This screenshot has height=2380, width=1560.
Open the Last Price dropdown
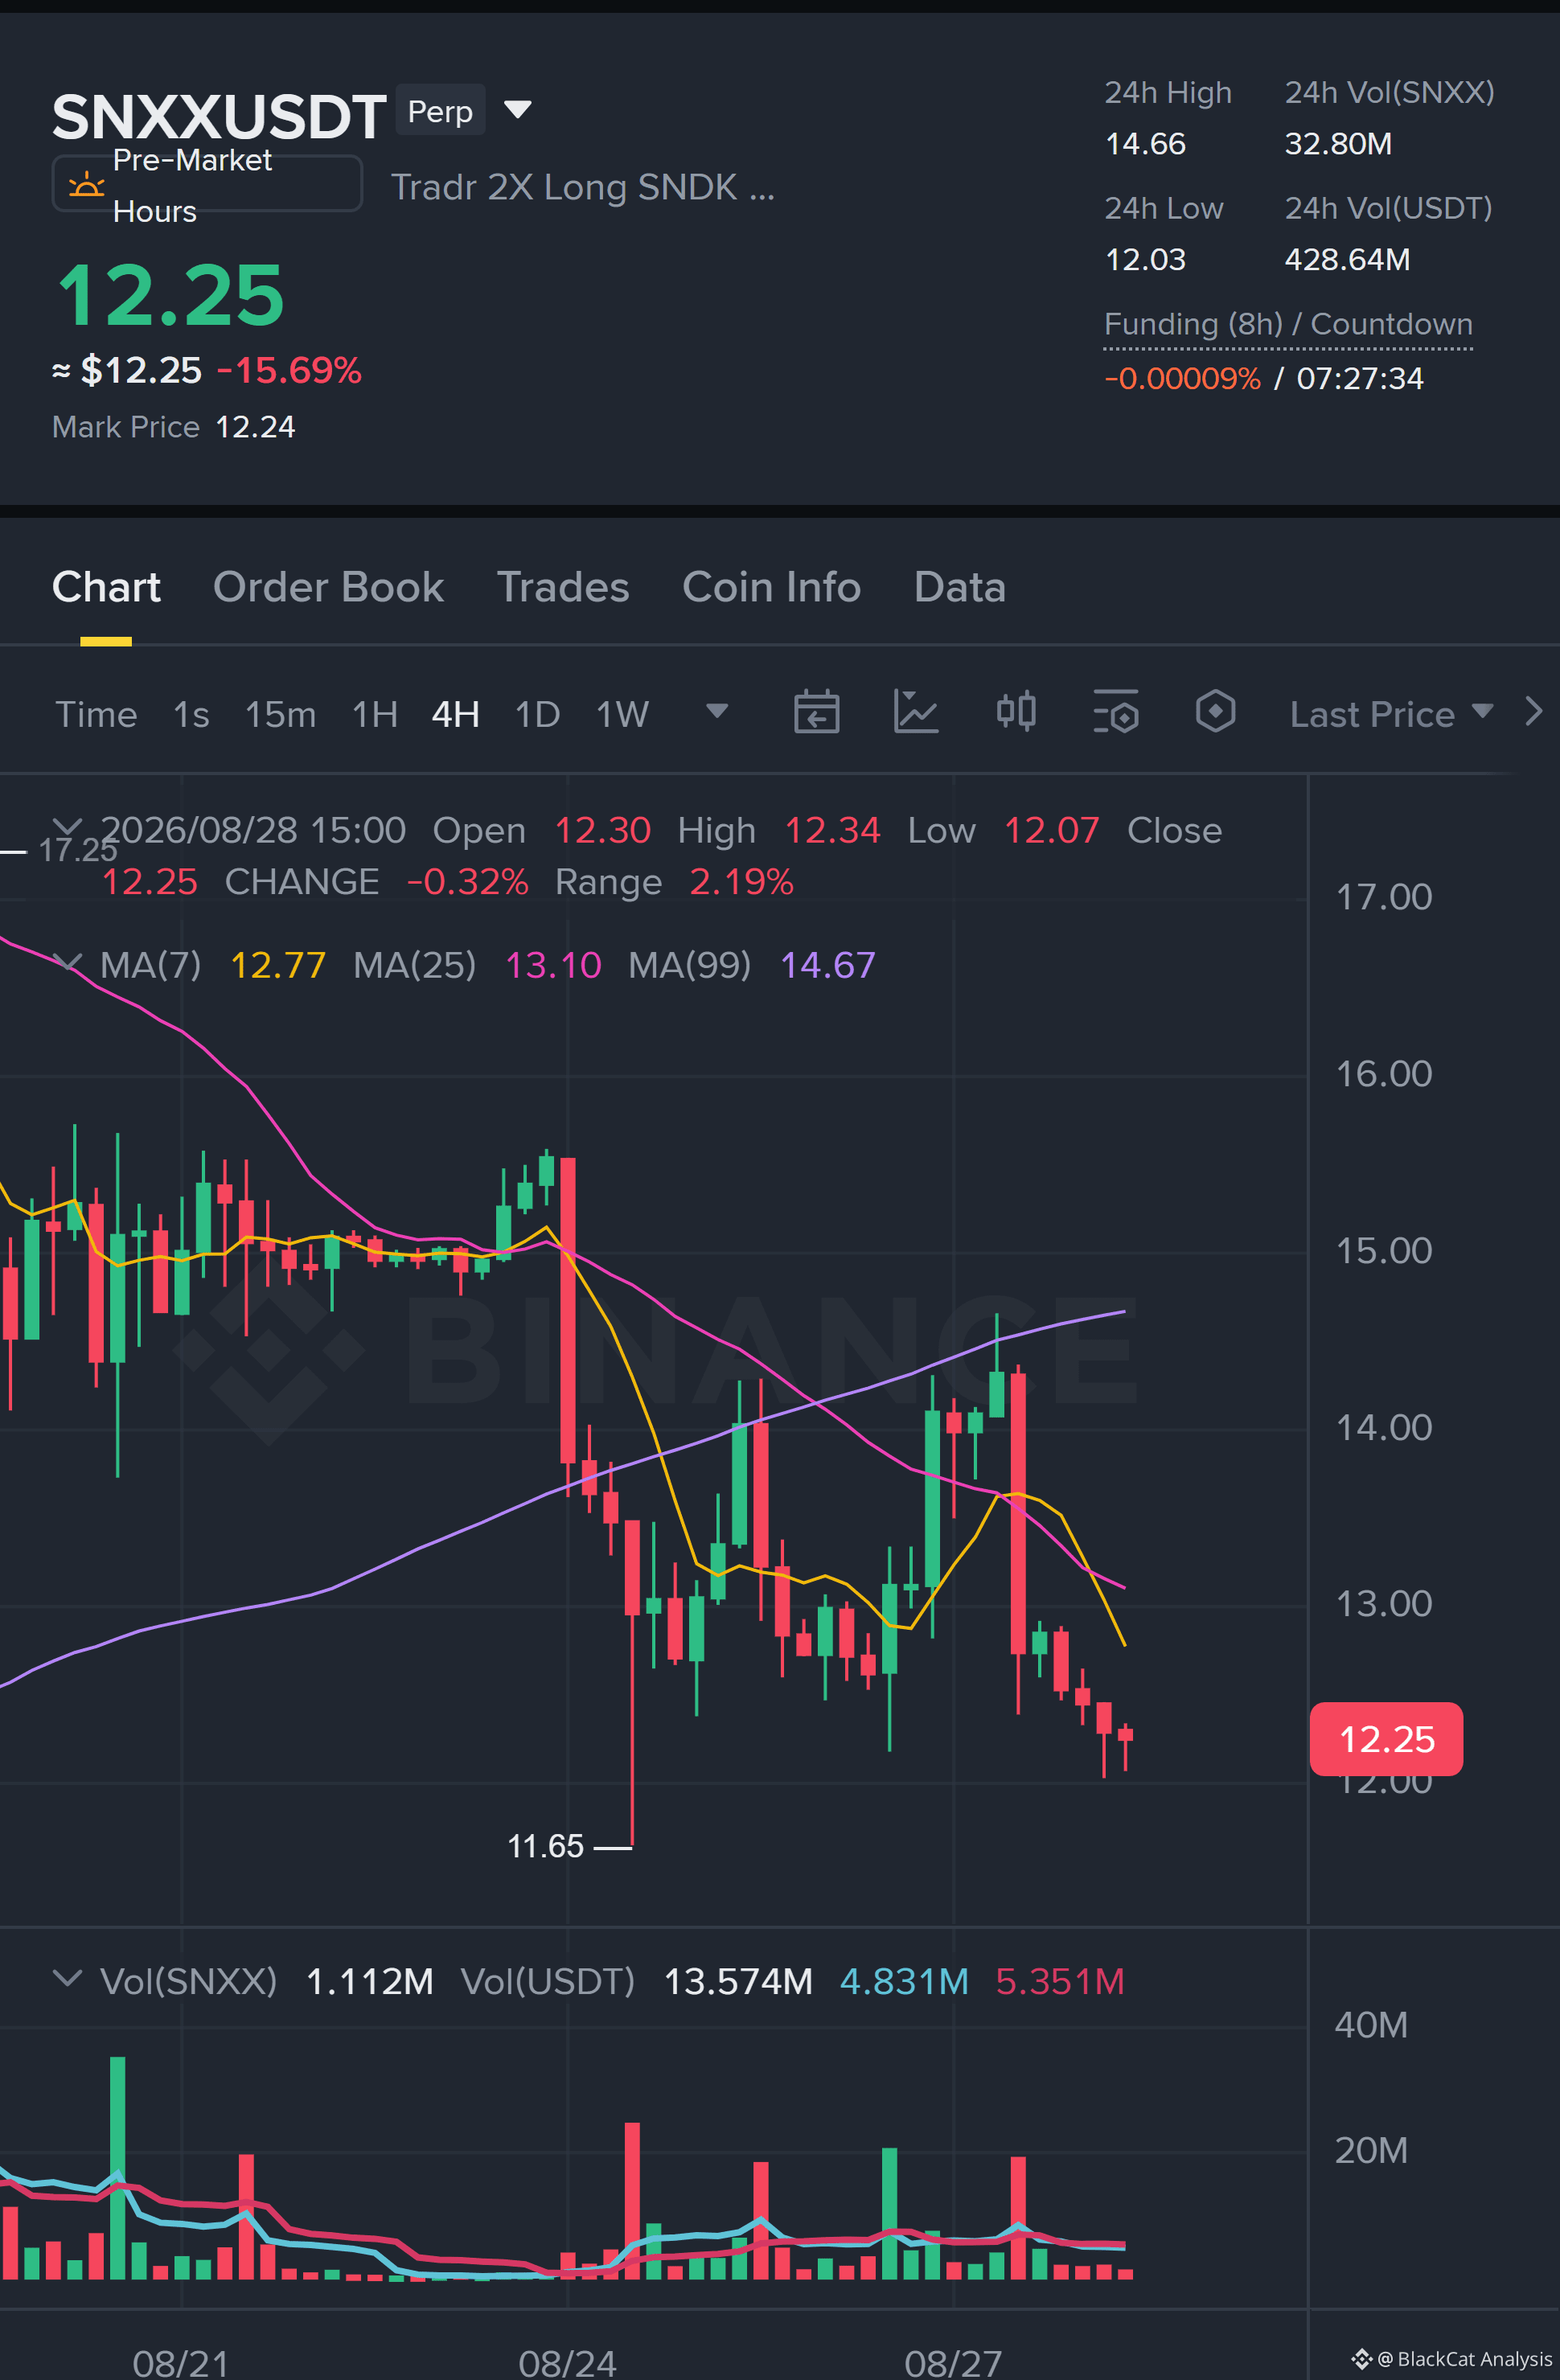[x=1391, y=714]
